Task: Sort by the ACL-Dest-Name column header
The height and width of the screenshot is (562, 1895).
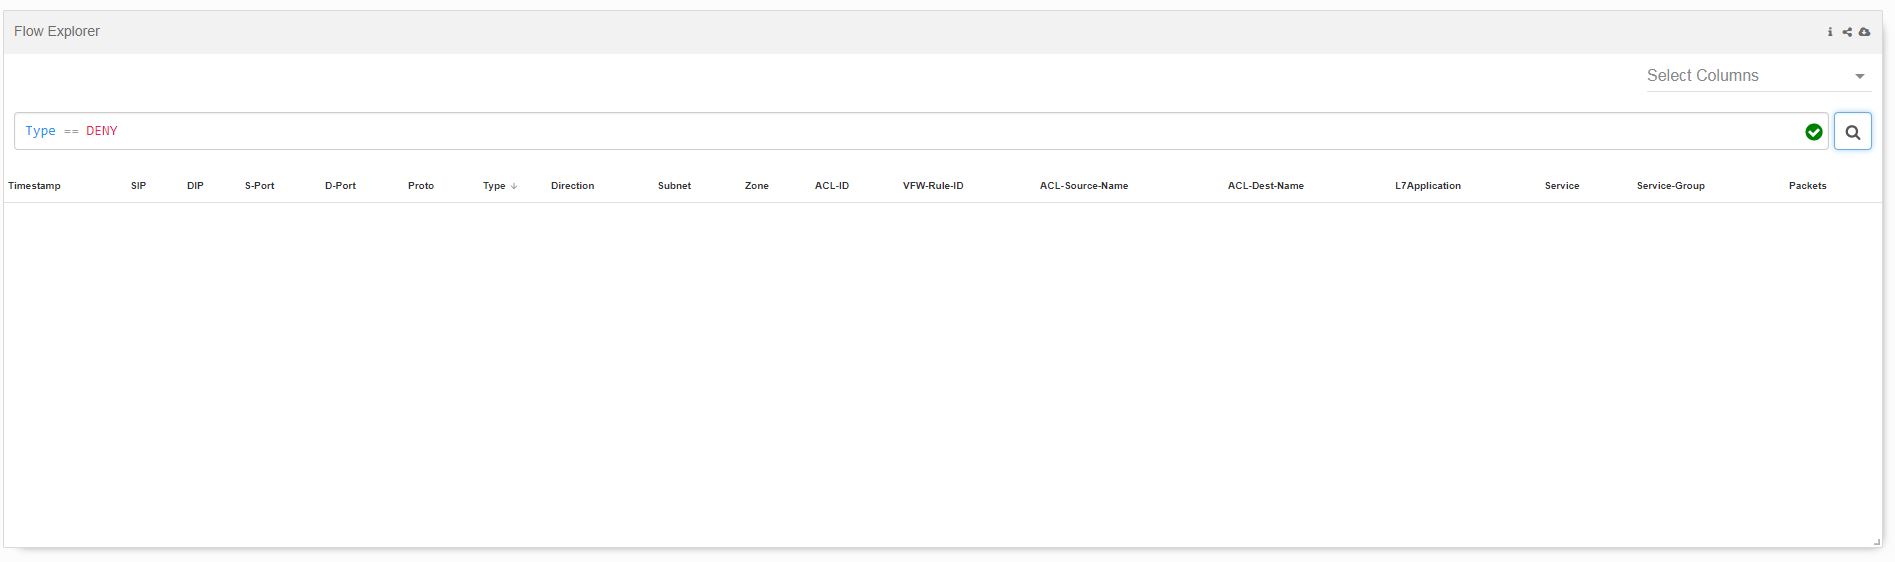Action: point(1266,186)
